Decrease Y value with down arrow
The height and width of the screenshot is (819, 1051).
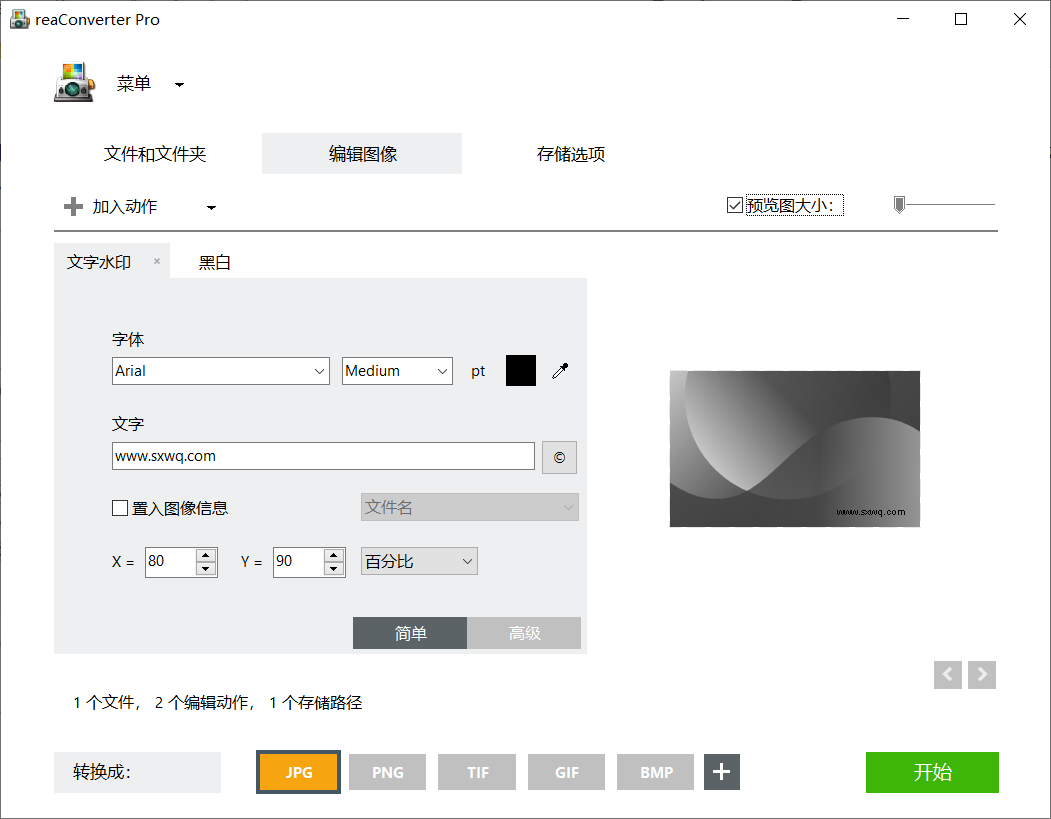click(x=334, y=569)
